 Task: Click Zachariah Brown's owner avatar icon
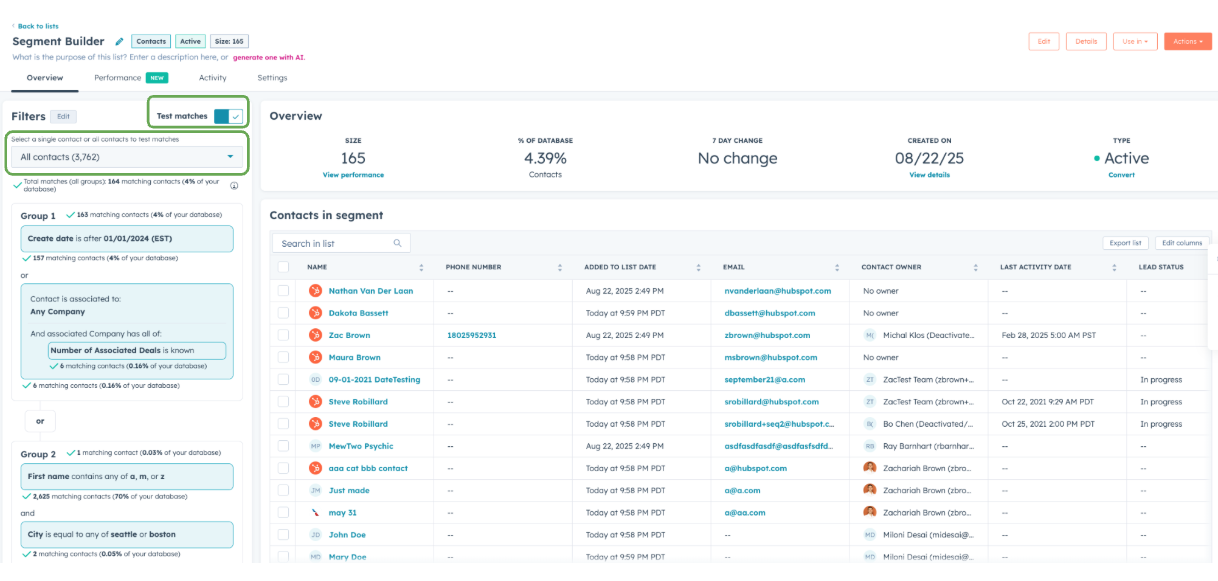click(x=868, y=467)
